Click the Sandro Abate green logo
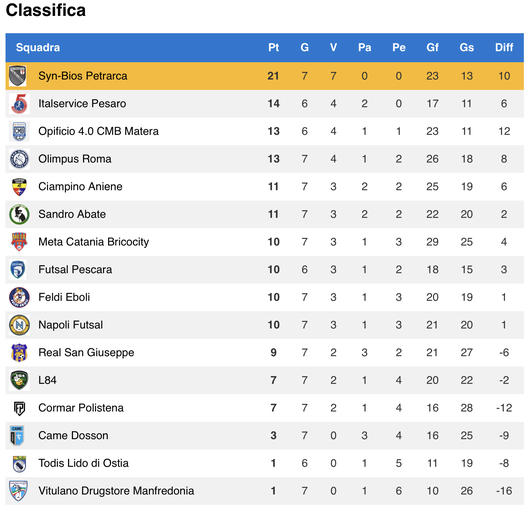This screenshot has width=528, height=509. tap(19, 214)
